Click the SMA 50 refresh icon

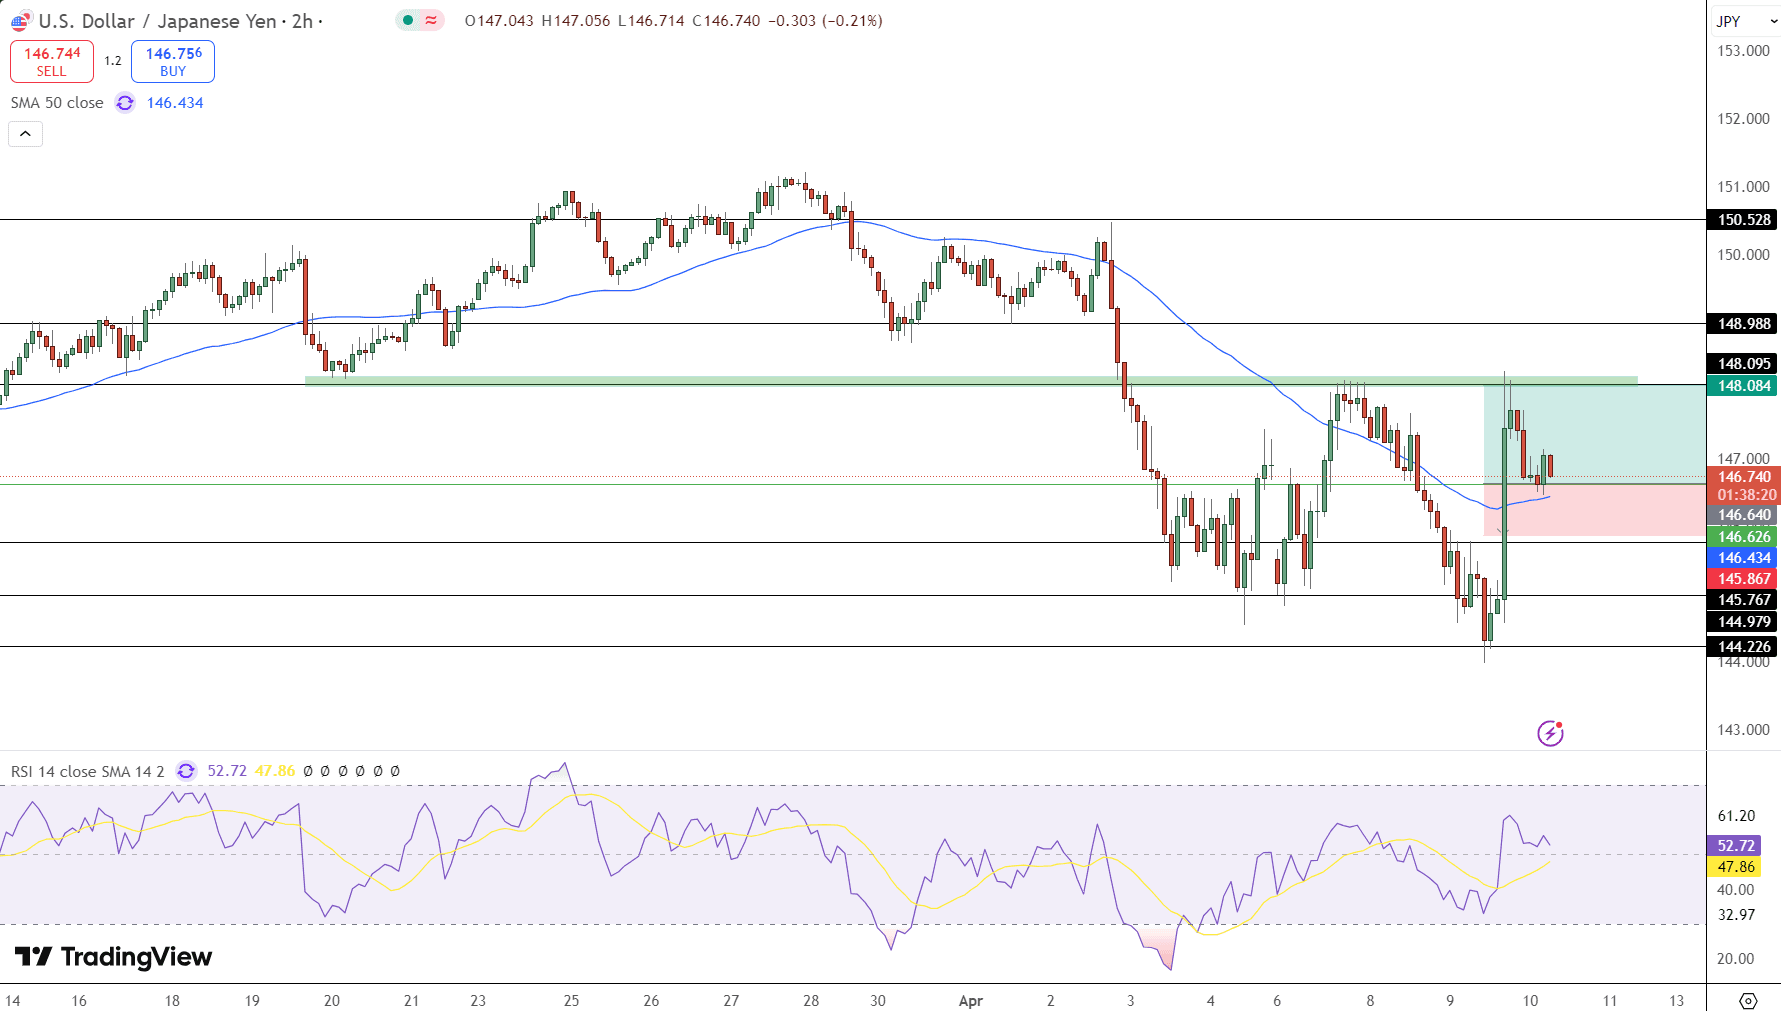point(125,103)
